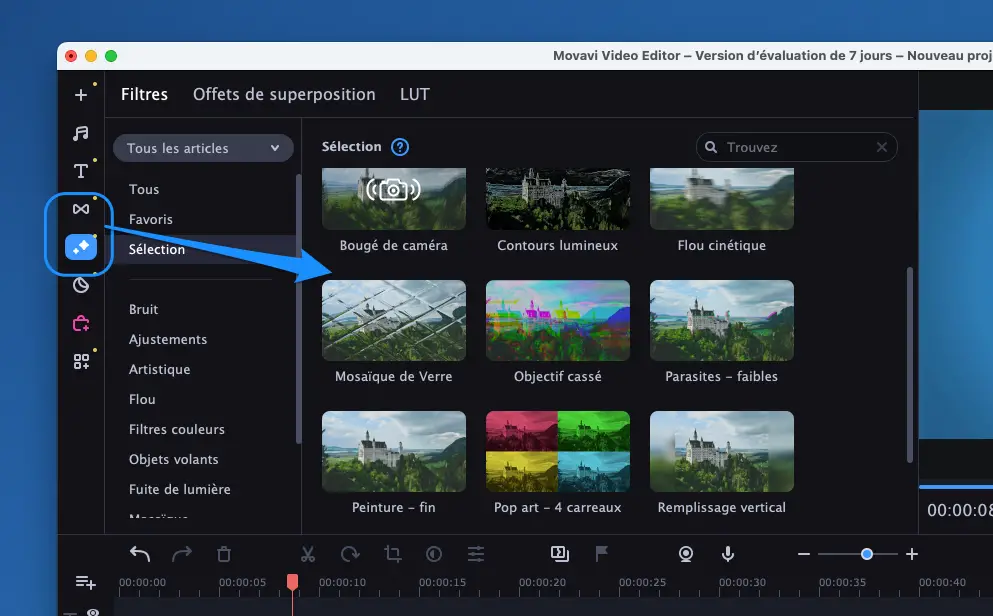Select the Tous category
The image size is (993, 616).
(144, 189)
